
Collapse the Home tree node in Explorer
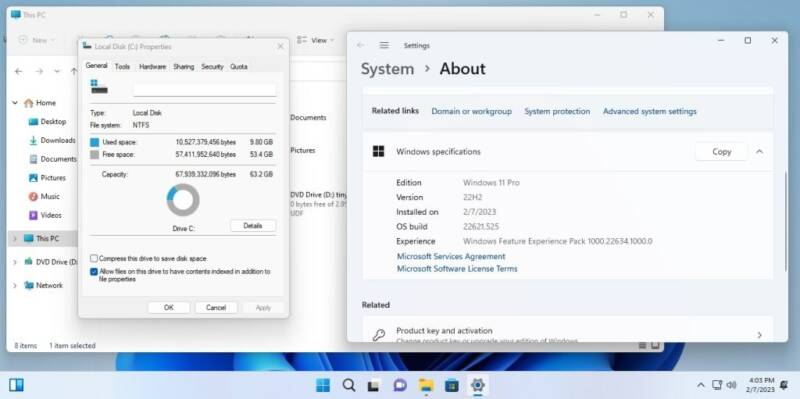click(15, 103)
